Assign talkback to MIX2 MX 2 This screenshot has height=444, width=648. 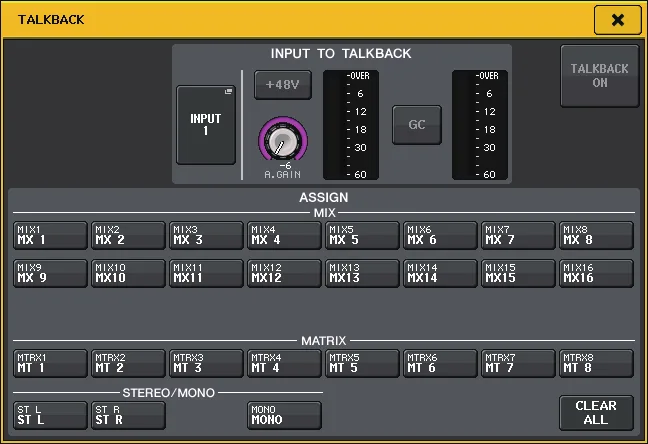(128, 235)
